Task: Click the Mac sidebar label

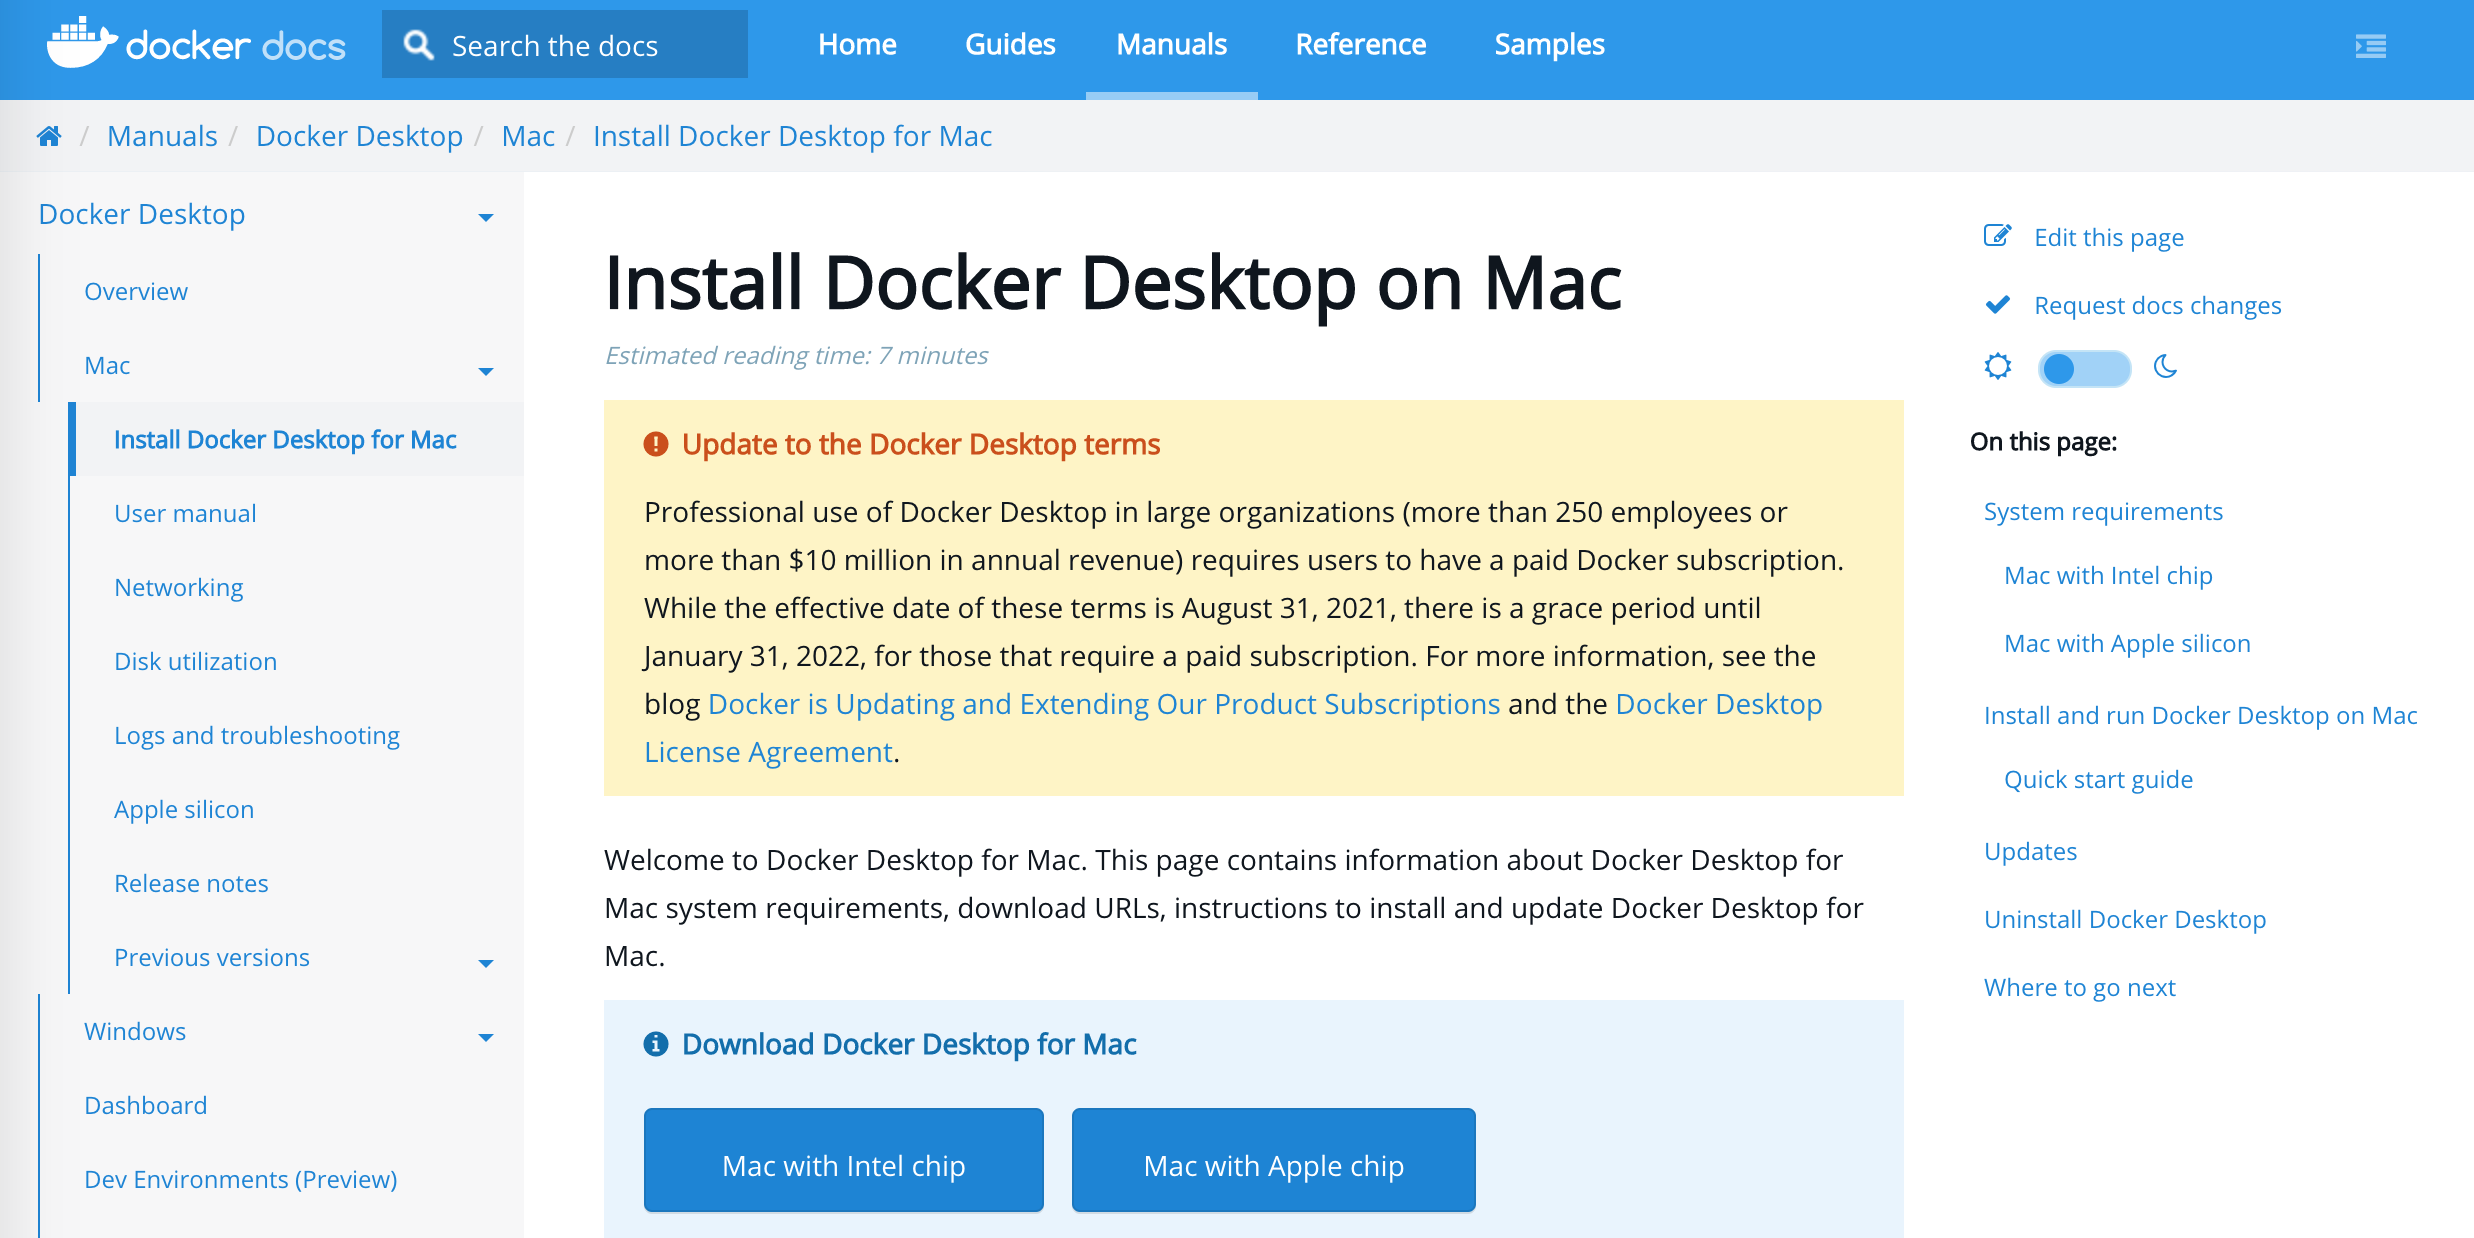Action: [x=107, y=365]
